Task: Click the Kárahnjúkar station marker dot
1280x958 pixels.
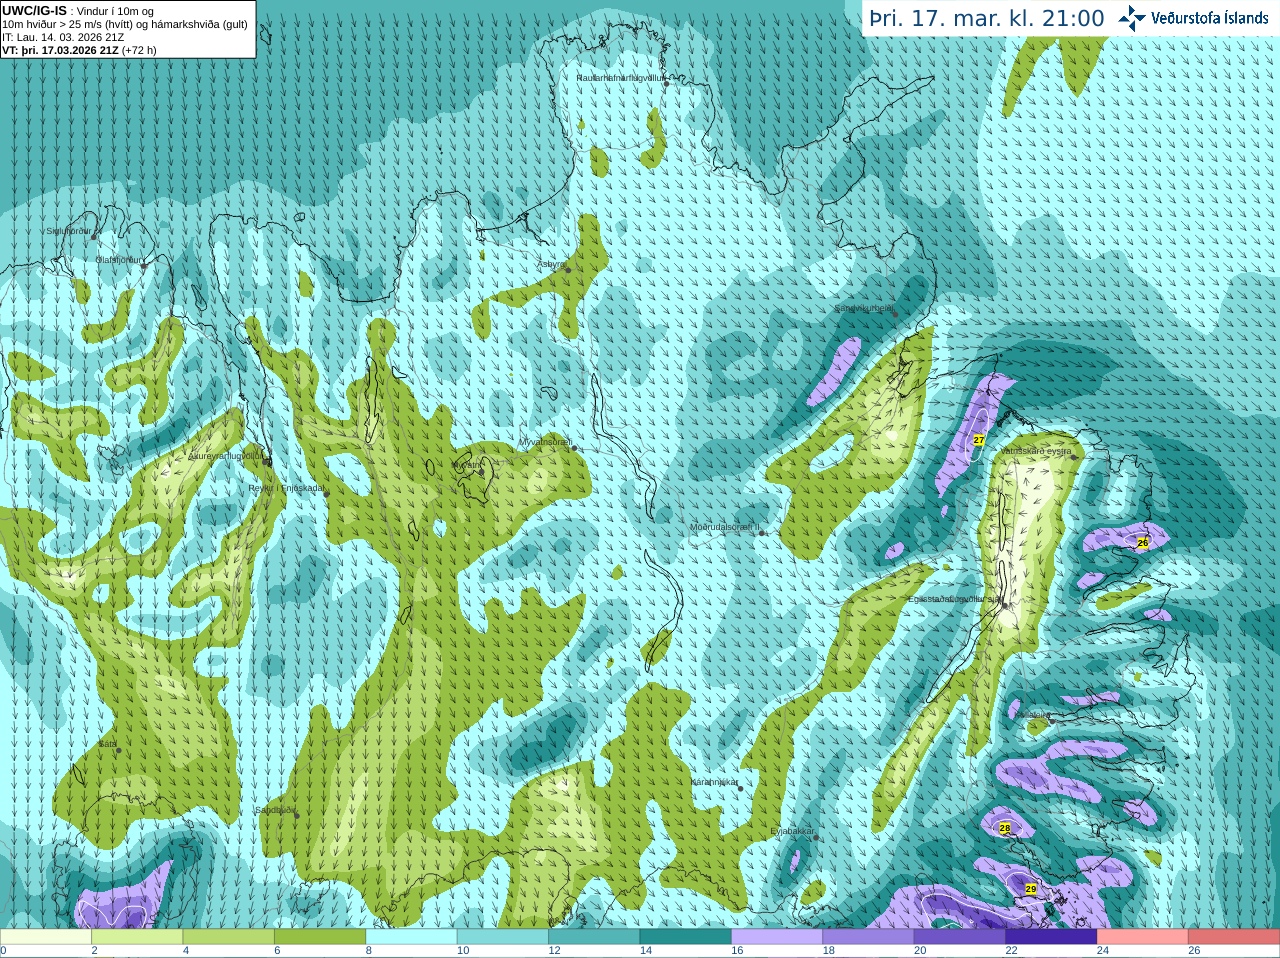Action: [x=741, y=789]
